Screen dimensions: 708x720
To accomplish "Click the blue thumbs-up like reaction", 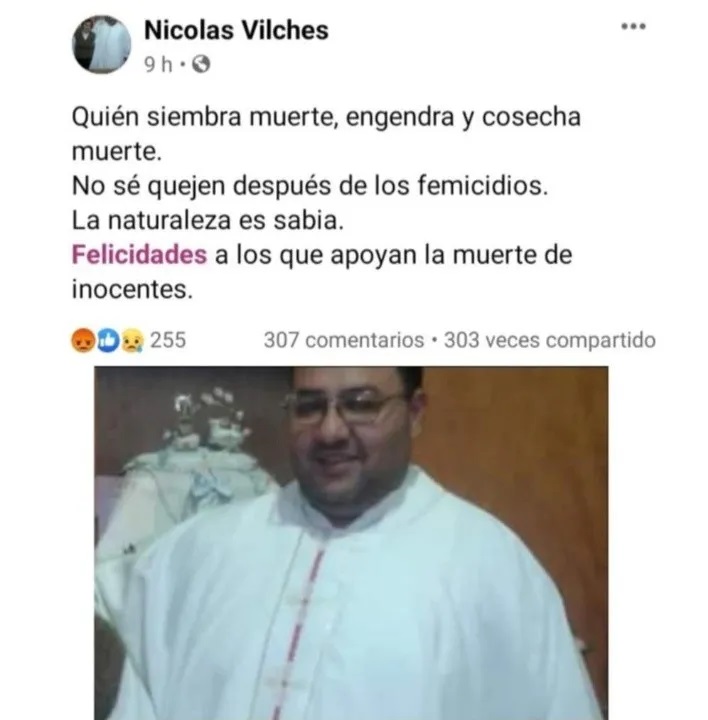I will (x=108, y=341).
